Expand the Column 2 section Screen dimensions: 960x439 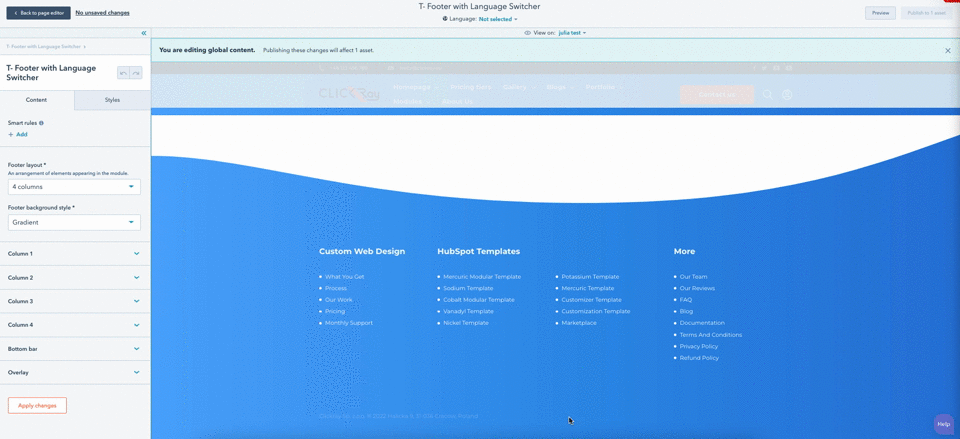pos(75,277)
